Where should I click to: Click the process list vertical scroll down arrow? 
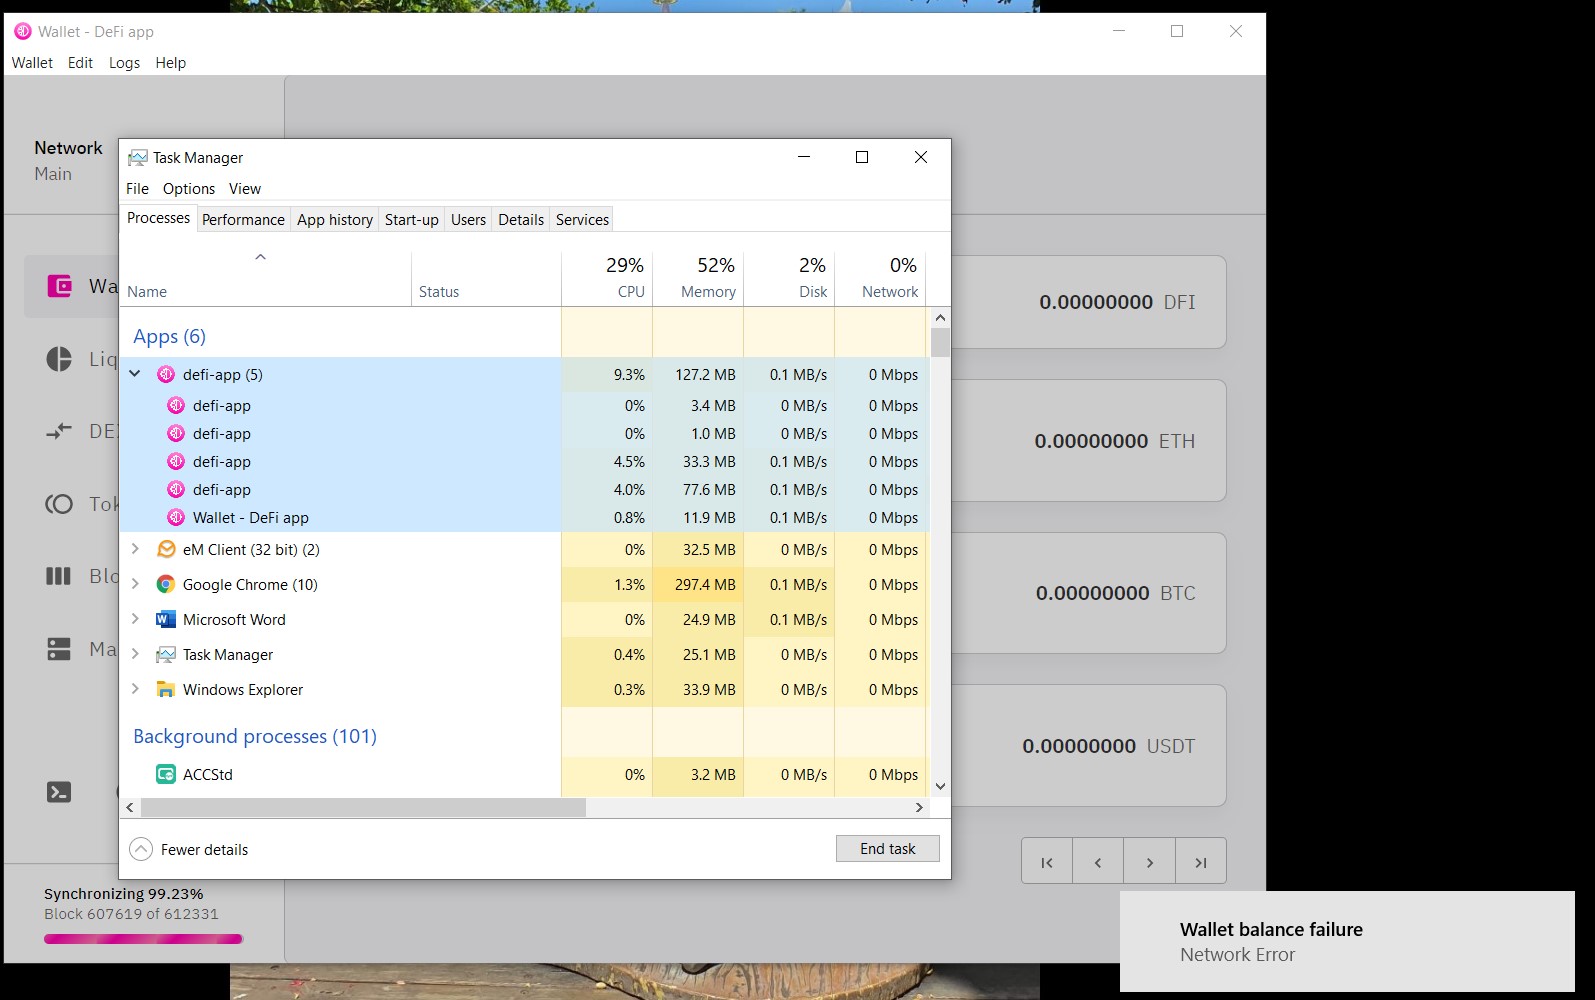(x=940, y=787)
